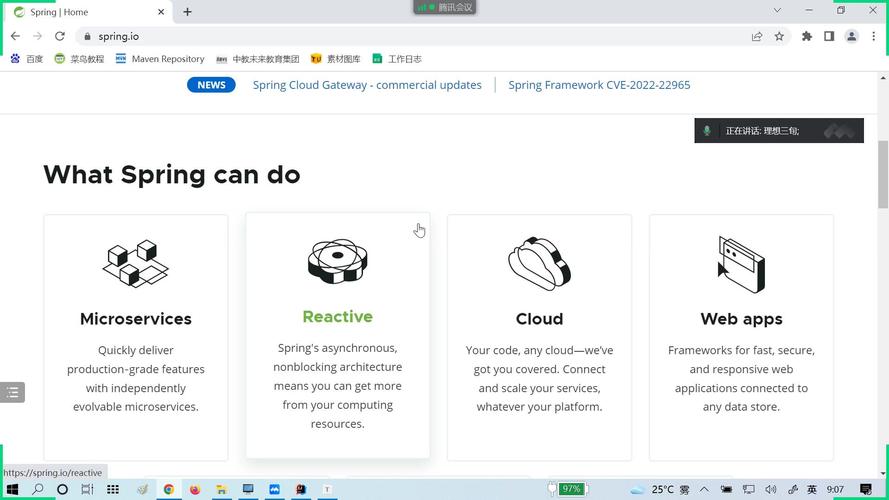
Task: Open the clock showing 9:07
Action: [x=835, y=489]
